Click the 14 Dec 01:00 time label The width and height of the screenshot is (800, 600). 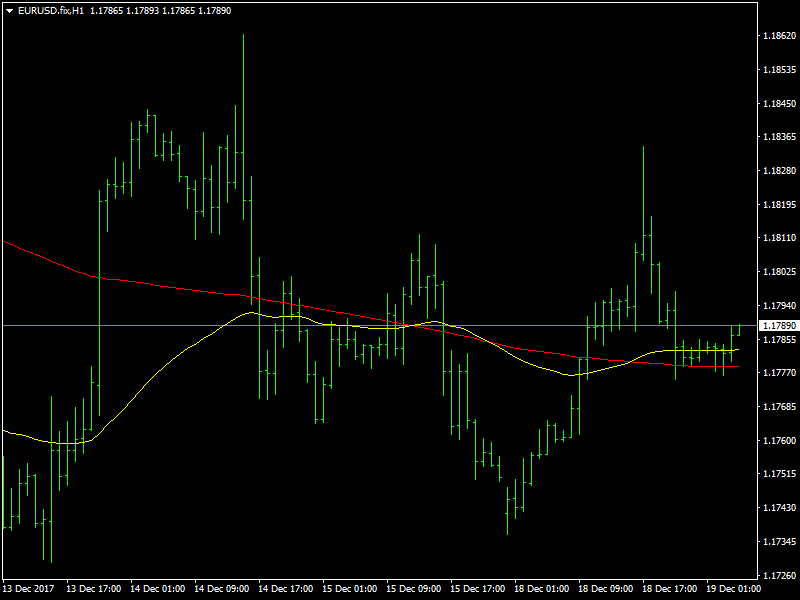tap(158, 589)
